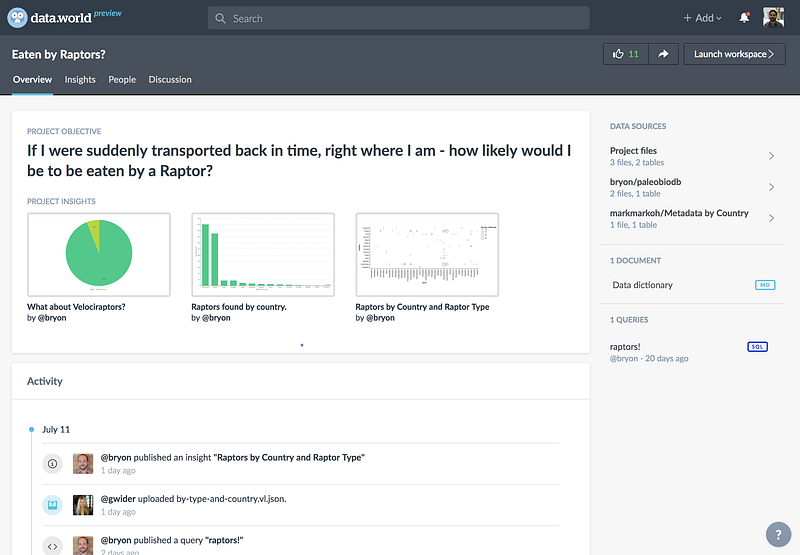Expand markmarkoh/Metadata by Country chevron

click(x=771, y=218)
